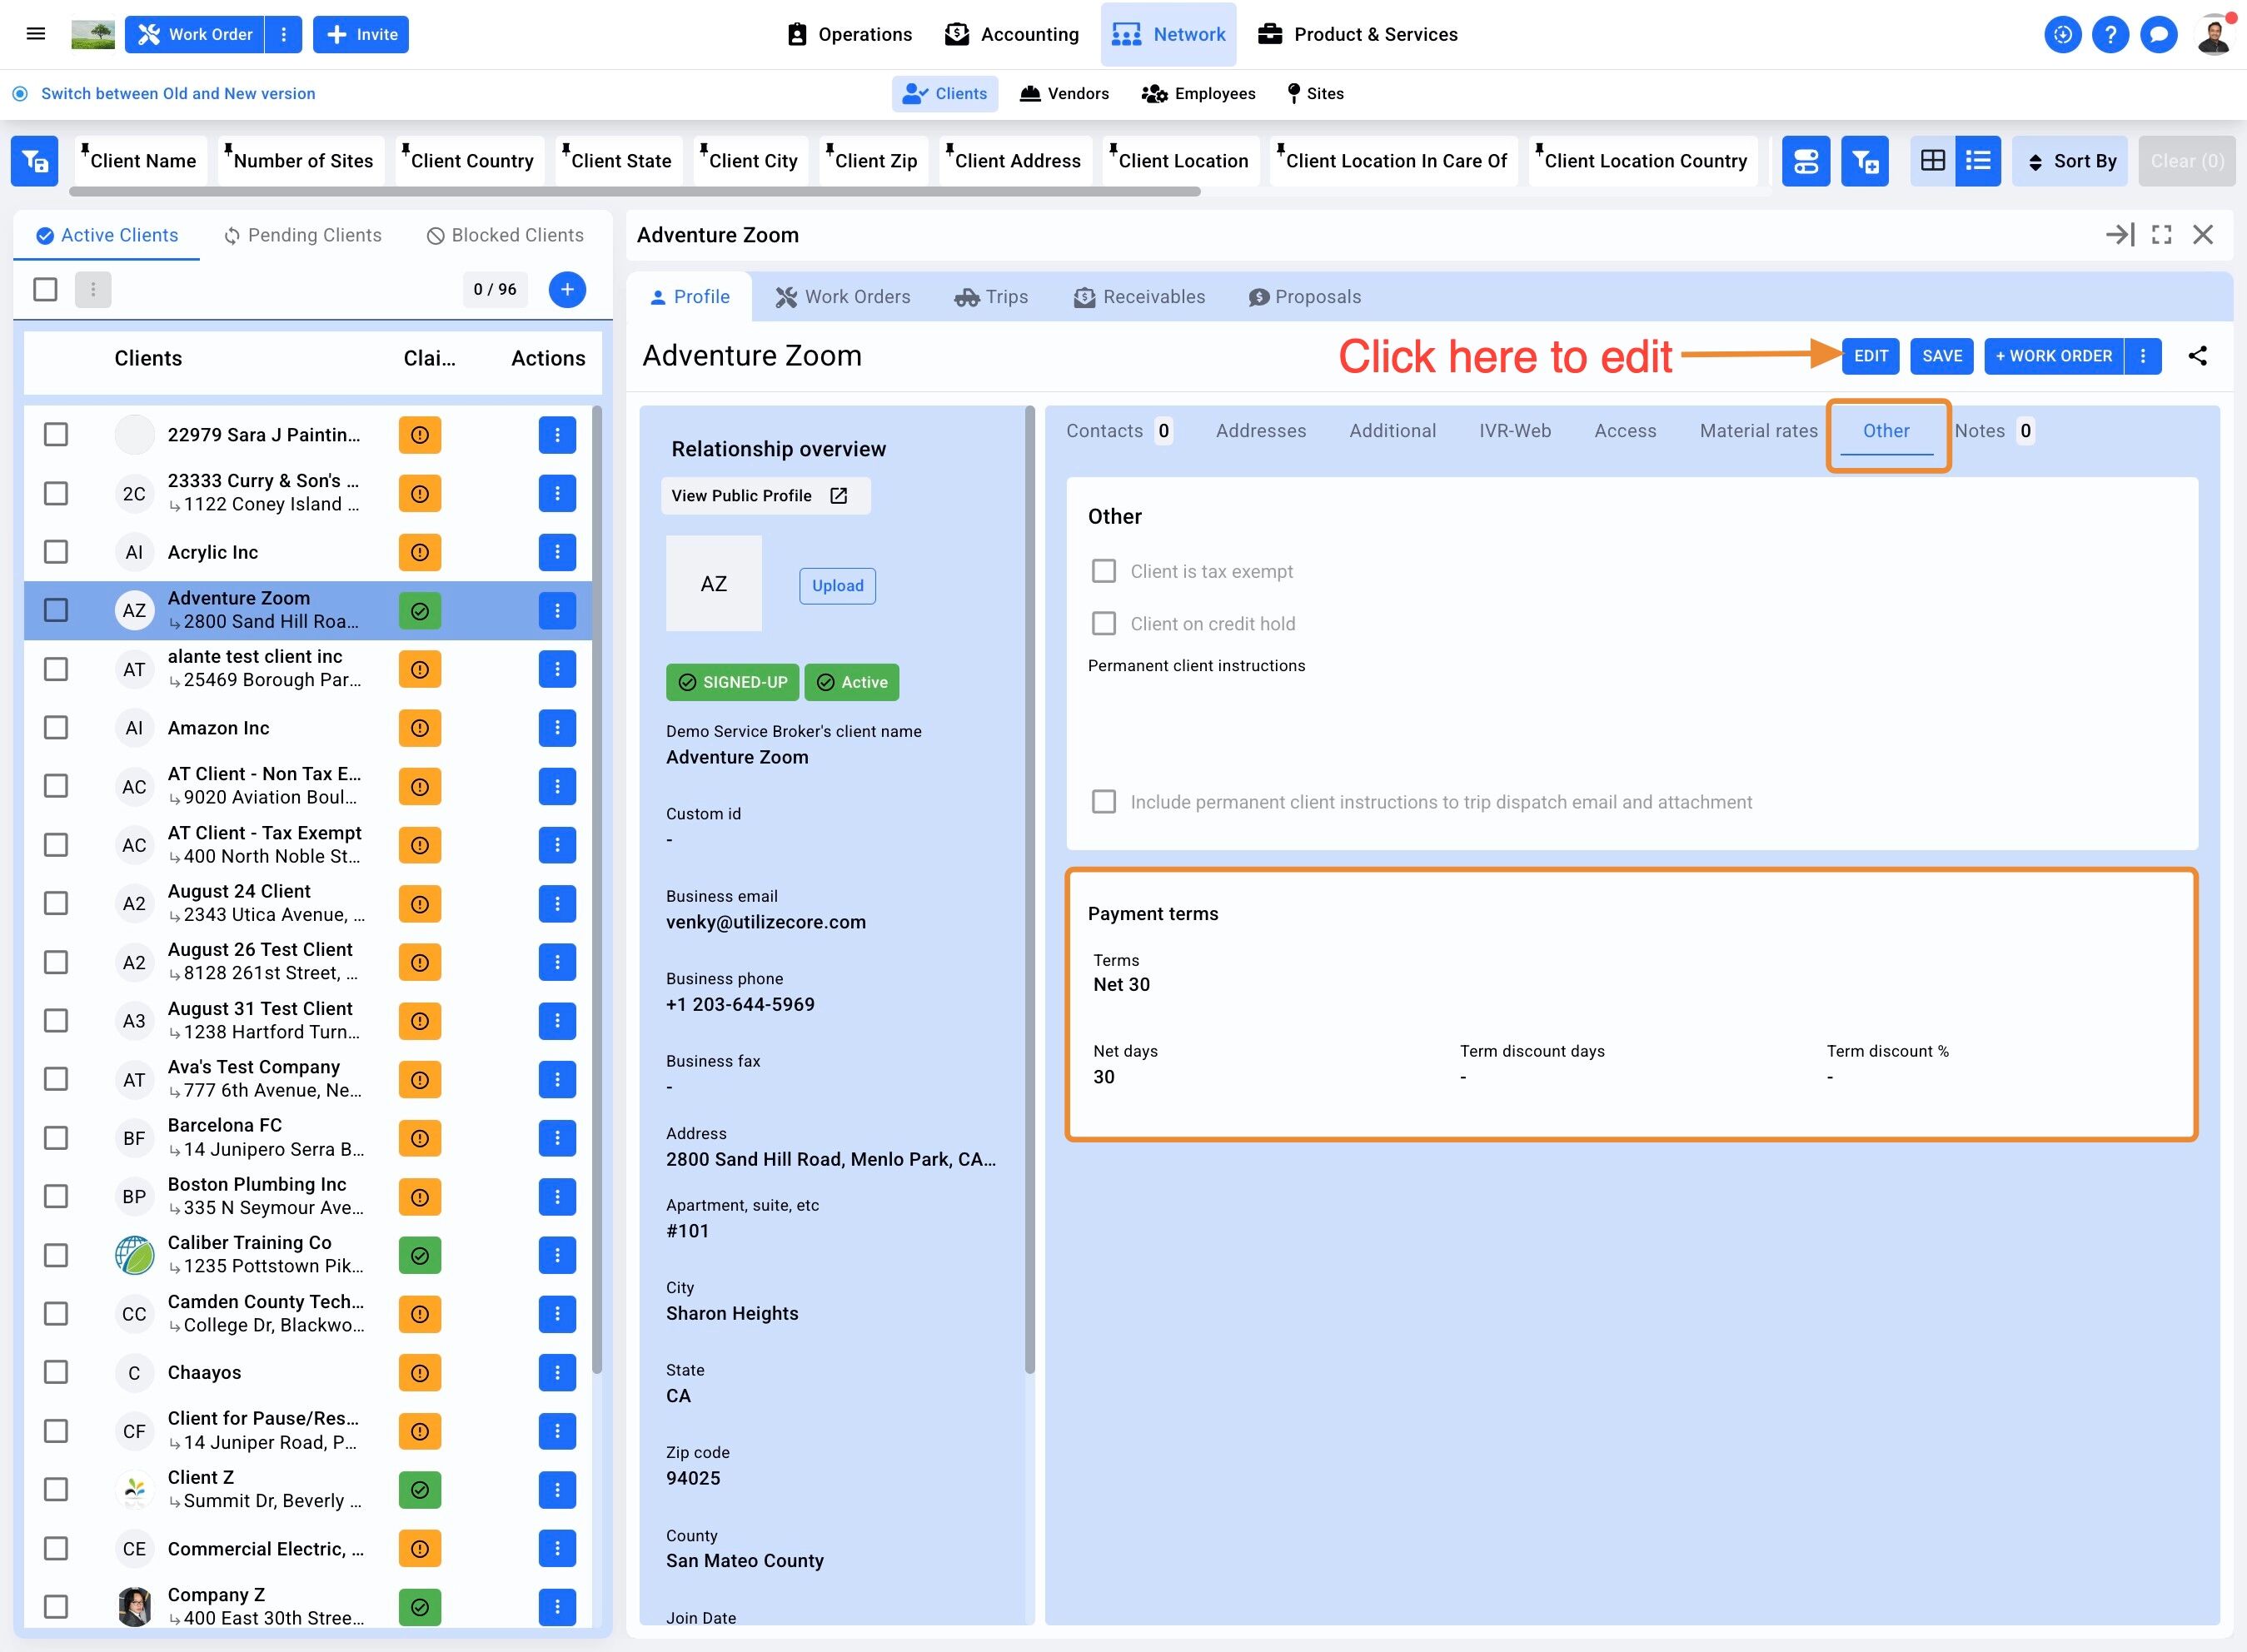This screenshot has height=1652, width=2247.
Task: Open the Addresses sub-tab
Action: [1260, 431]
